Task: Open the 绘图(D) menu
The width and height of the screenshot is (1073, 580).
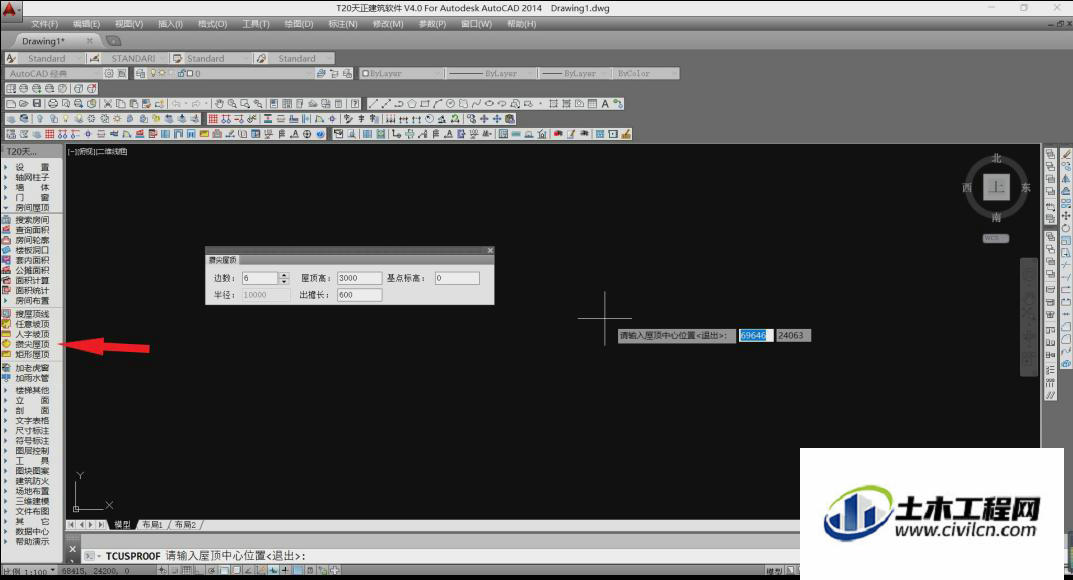Action: 298,24
